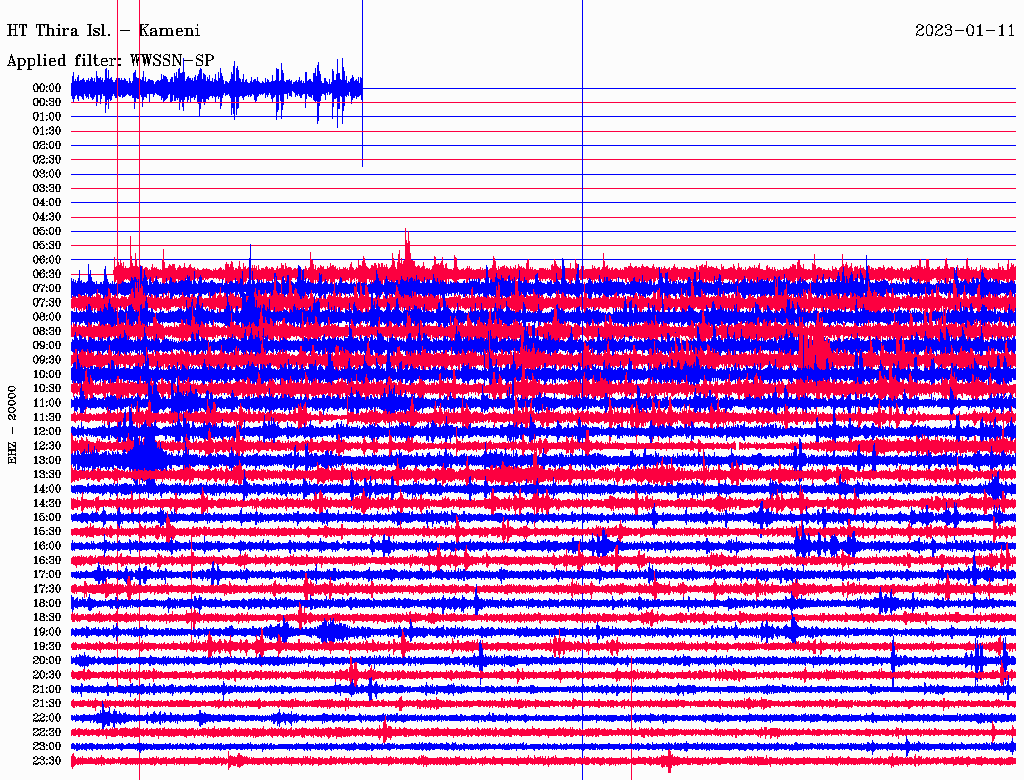Image resolution: width=1024 pixels, height=780 pixels.
Task: Select the 09:30 time label
Action: (x=47, y=360)
